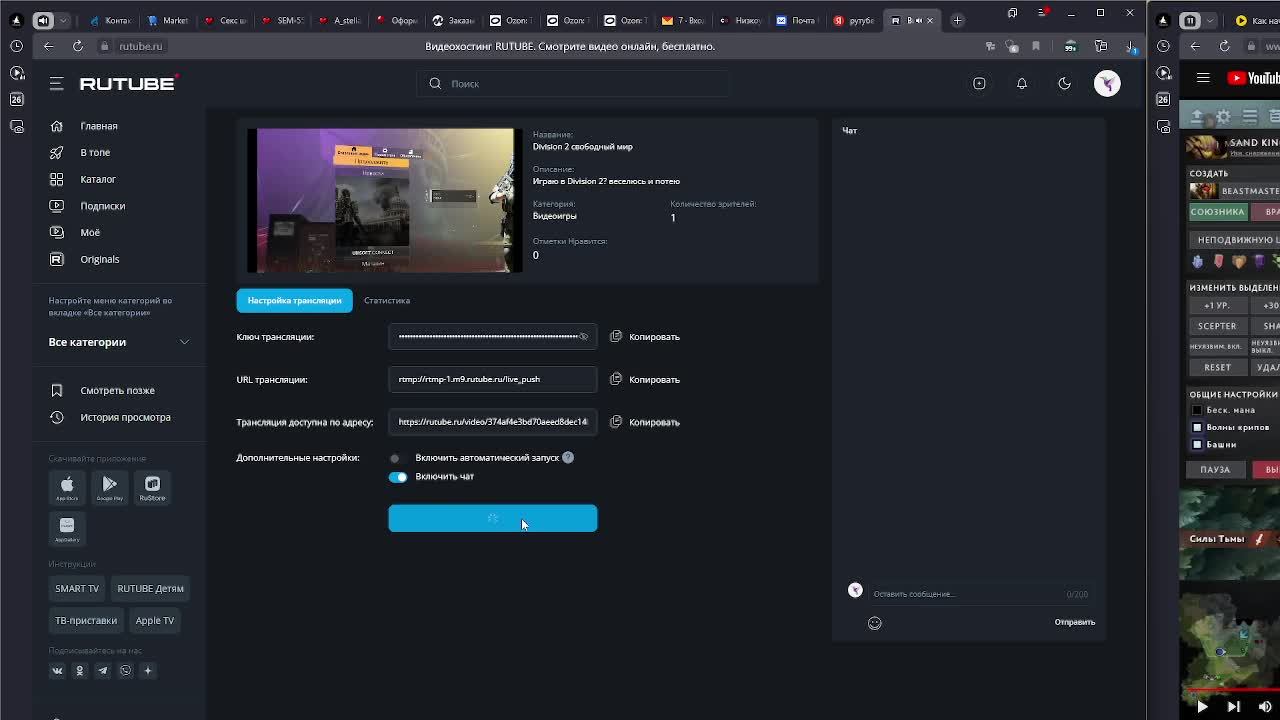Open the Google Play download icon

pyautogui.click(x=110, y=488)
